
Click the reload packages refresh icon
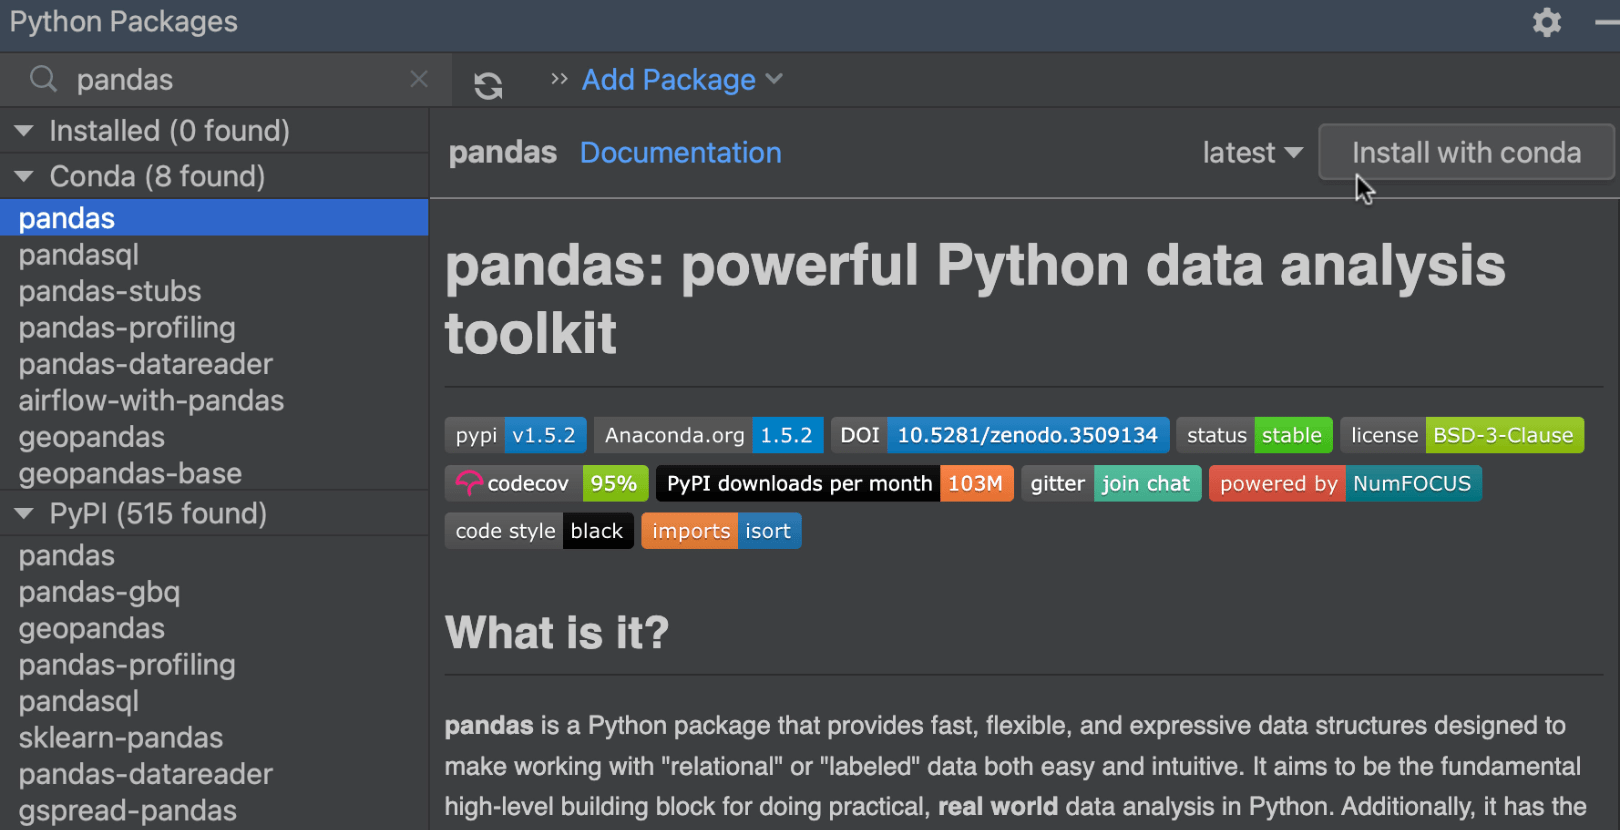coord(488,86)
